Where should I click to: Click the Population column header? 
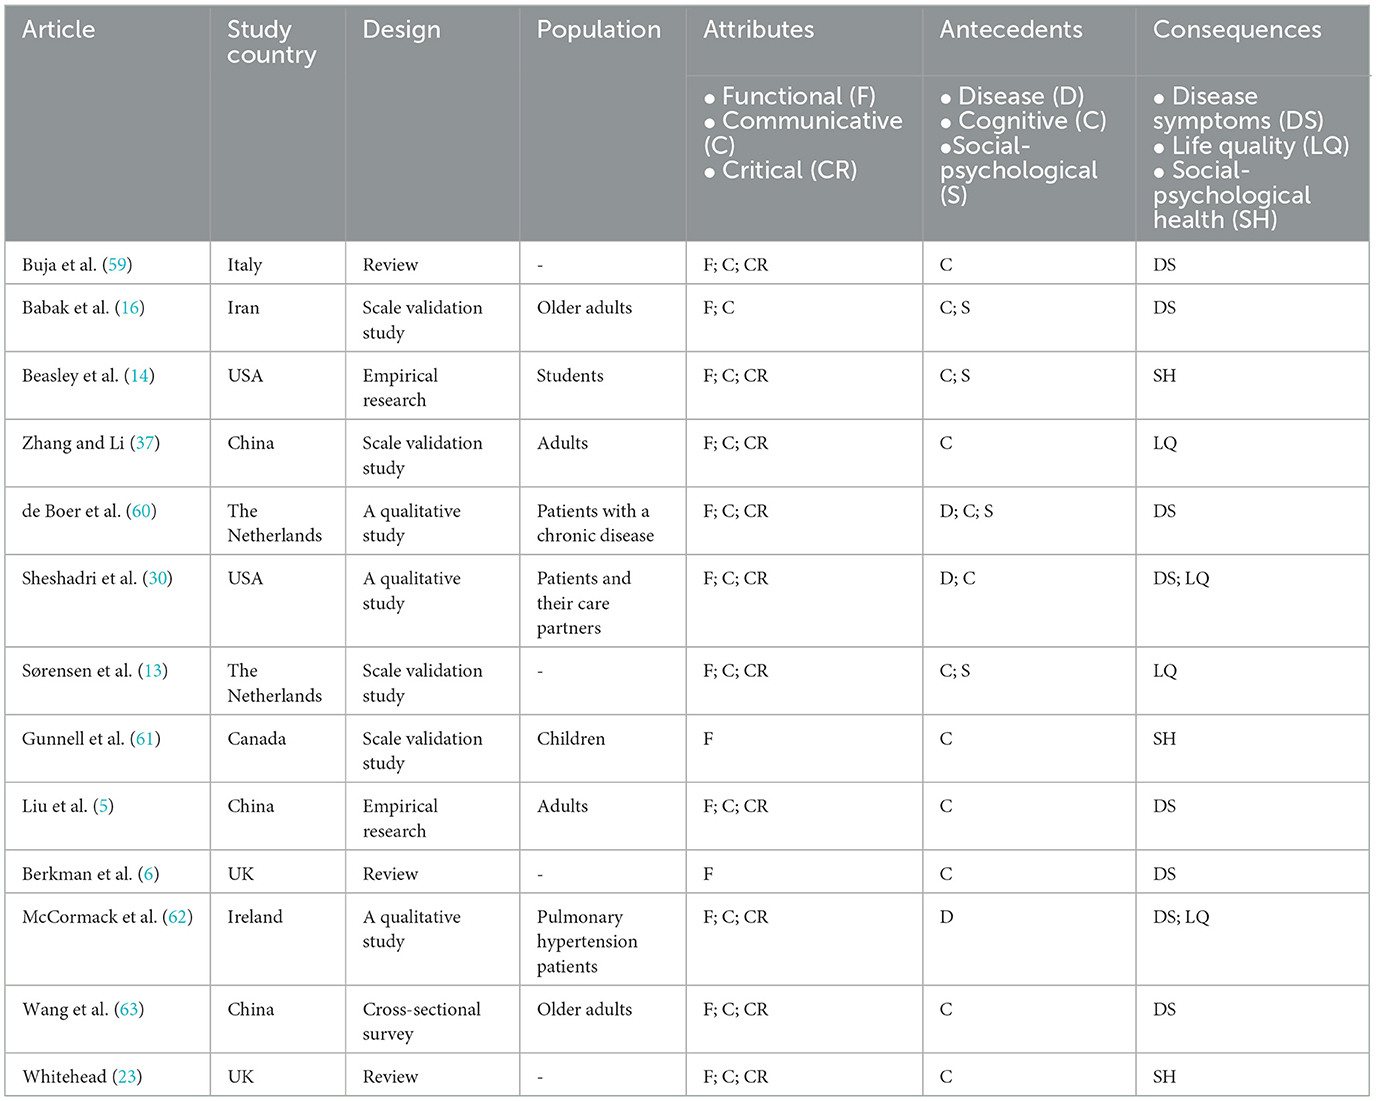[598, 30]
